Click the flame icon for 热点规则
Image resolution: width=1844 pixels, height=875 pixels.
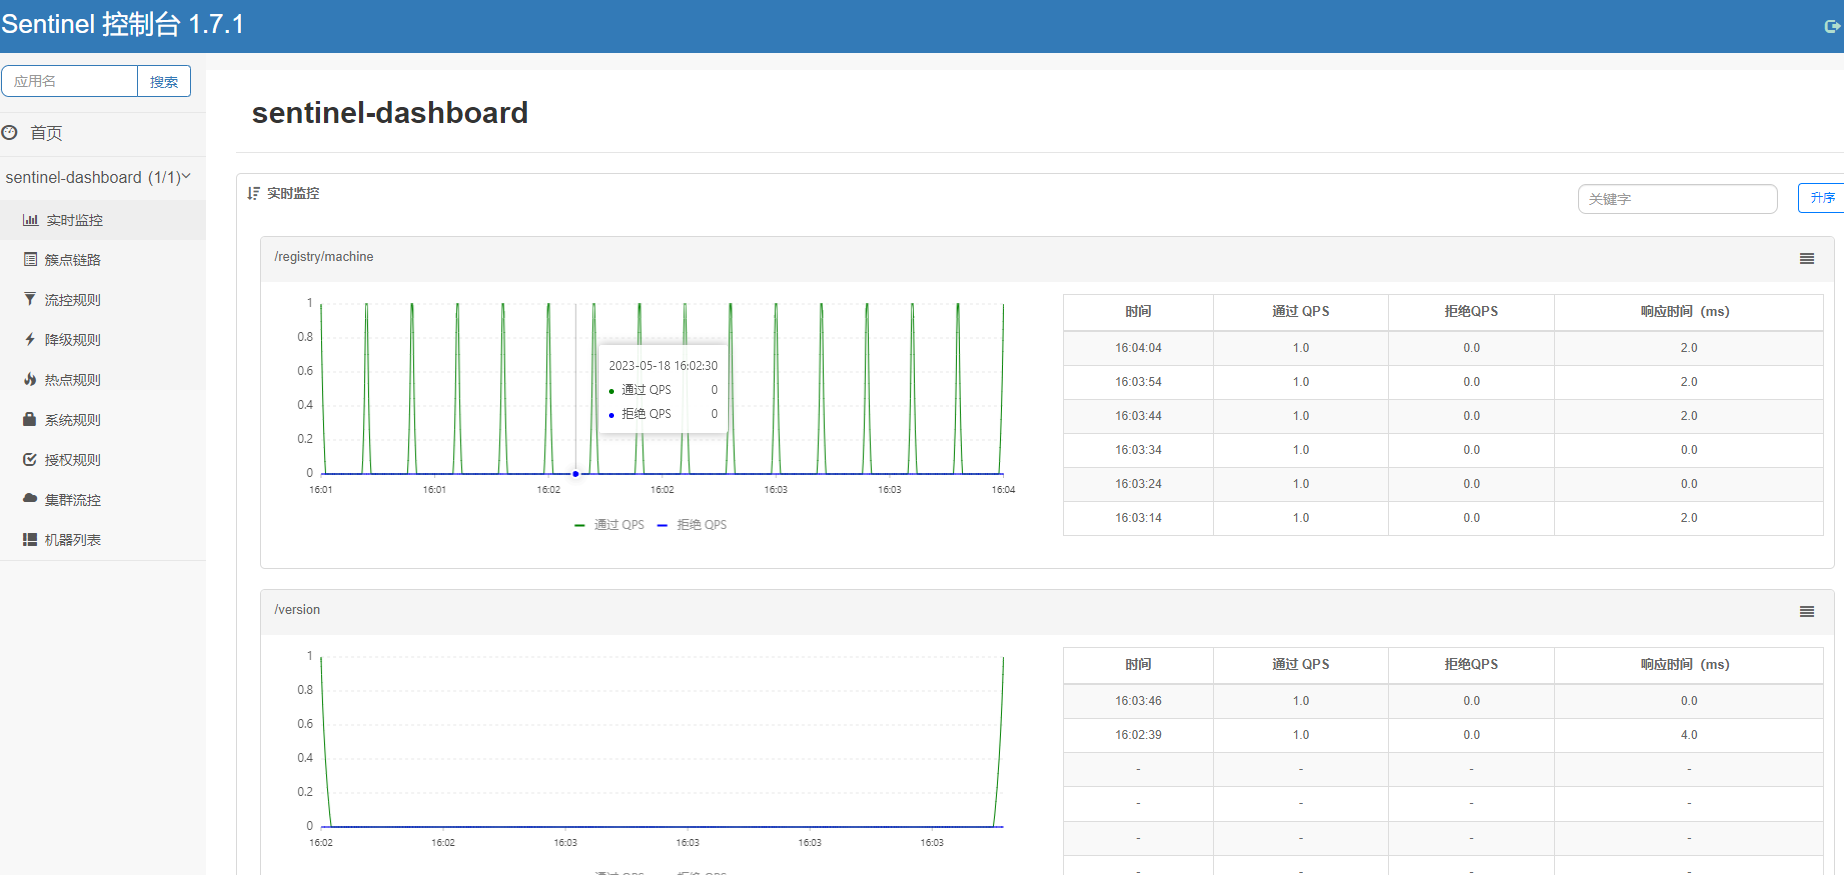(30, 379)
